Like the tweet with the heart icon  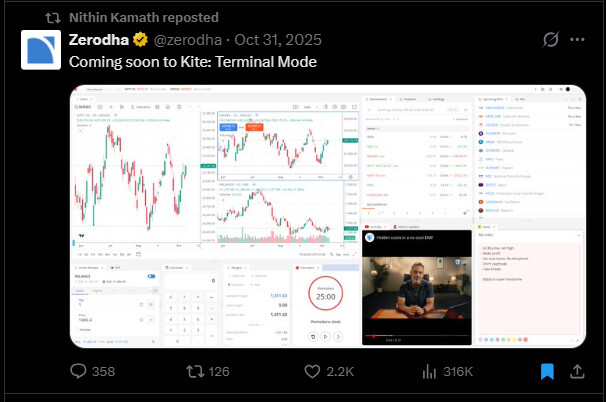point(312,372)
